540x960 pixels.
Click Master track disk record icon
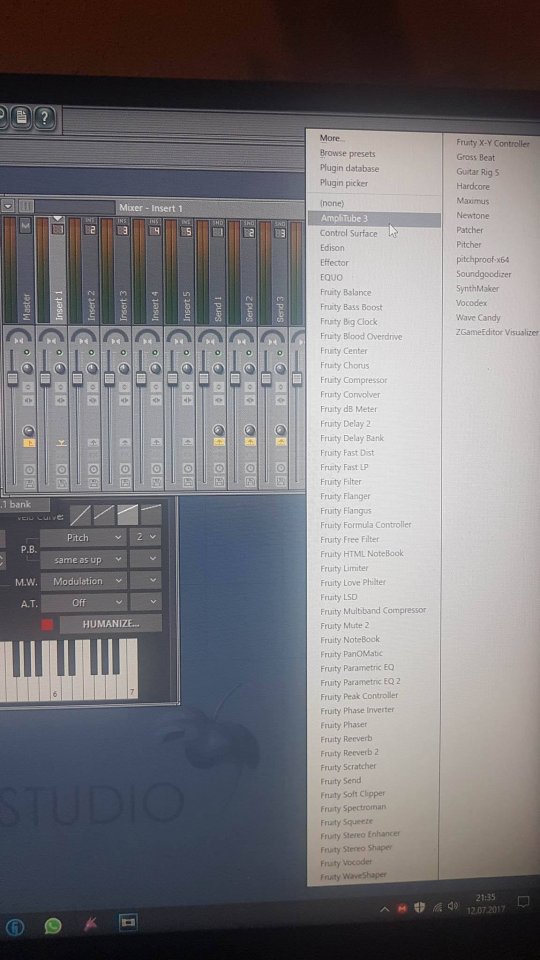29,484
